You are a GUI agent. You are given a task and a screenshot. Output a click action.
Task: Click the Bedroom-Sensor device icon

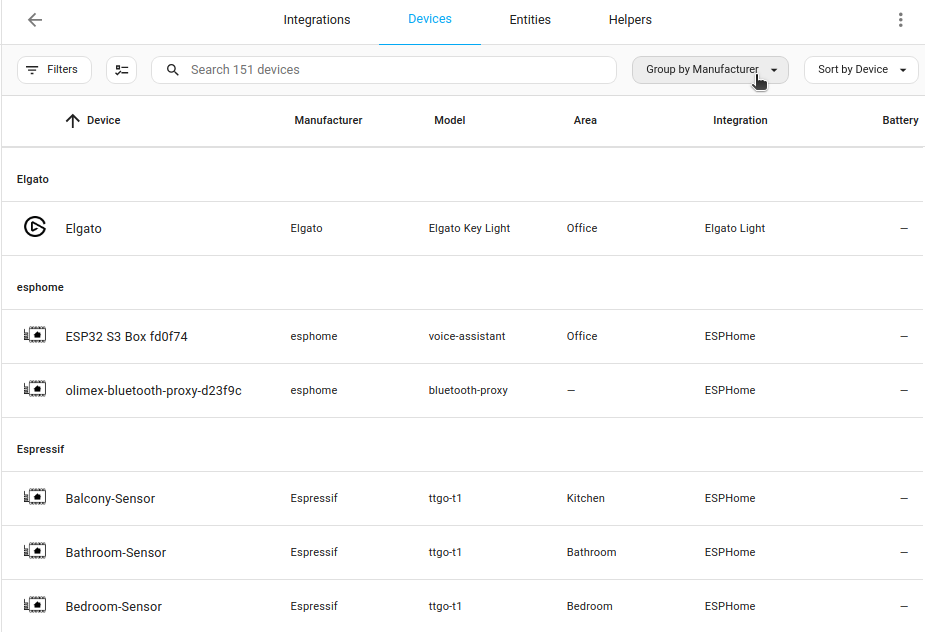(35, 606)
